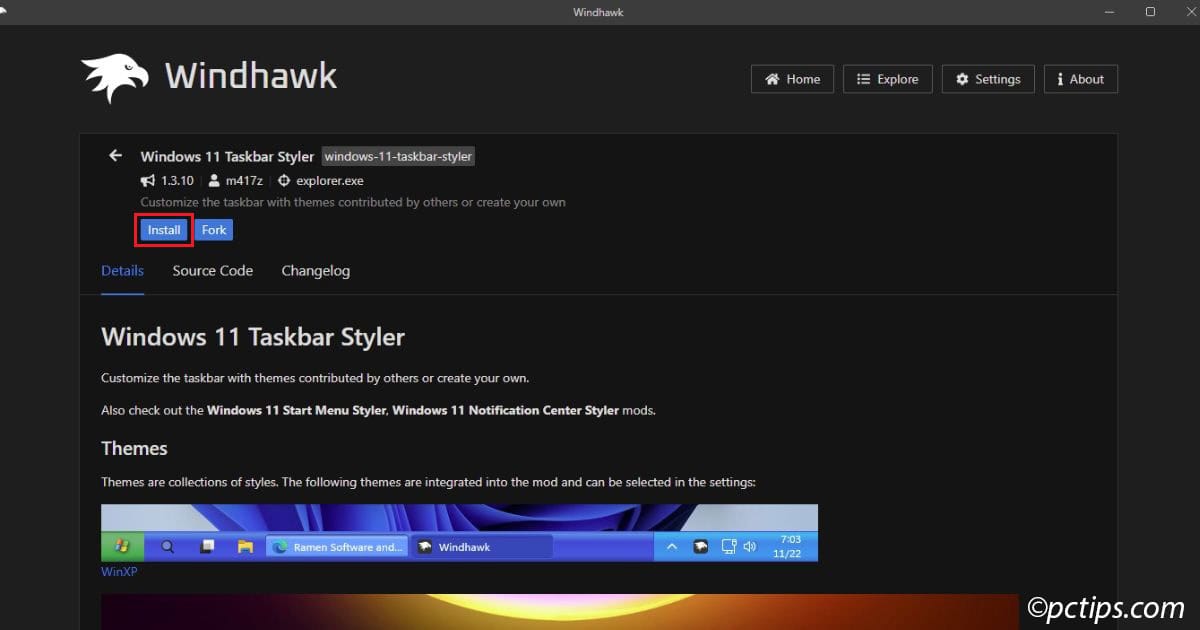Click the crosshair icon beside explorer.exe
Screen dimensions: 1200x630
point(284,181)
